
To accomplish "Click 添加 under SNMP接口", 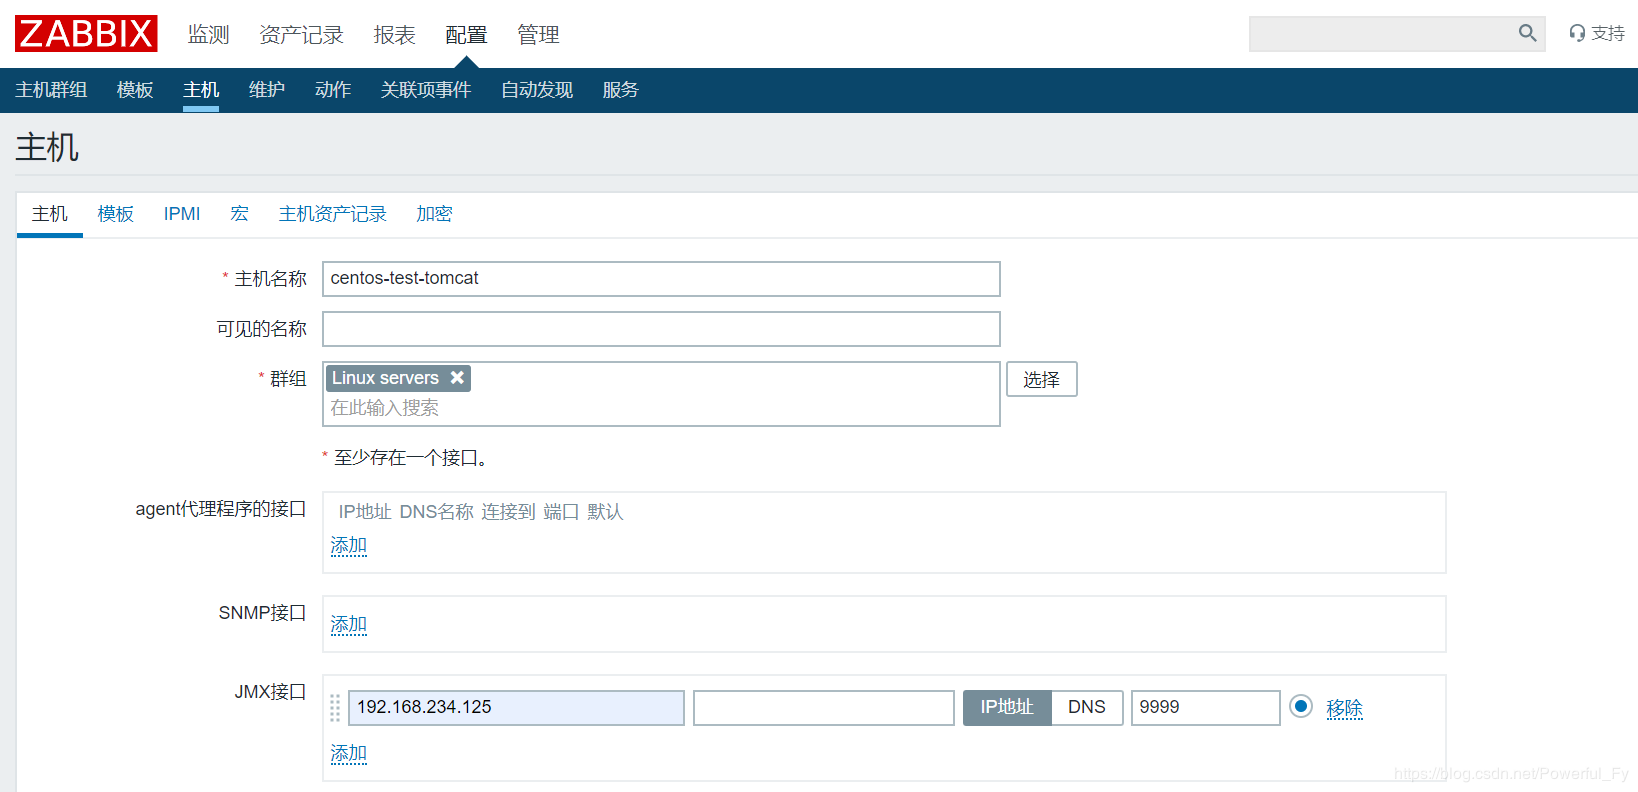I will coord(349,625).
